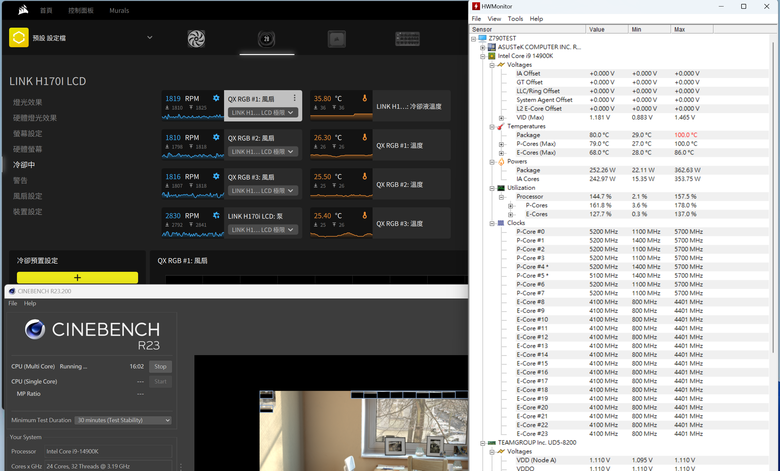This screenshot has height=471, width=780.
Task: Collapse the Processor utilization node
Action: (x=501, y=197)
